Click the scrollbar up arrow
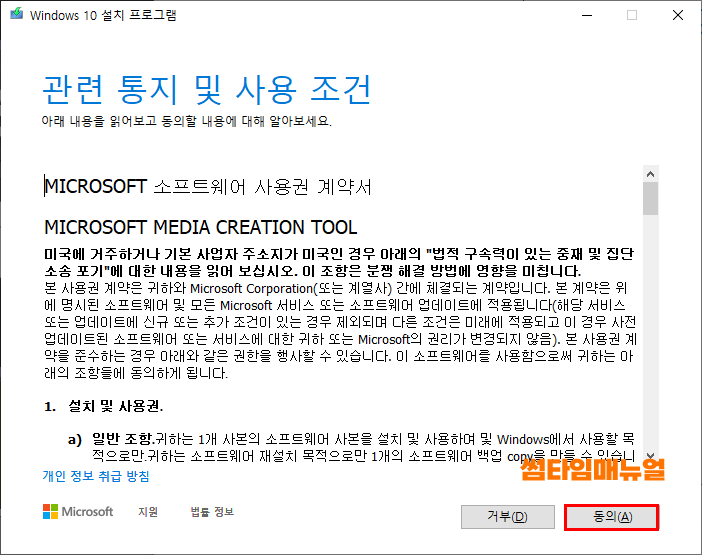The height and width of the screenshot is (555, 702). [651, 174]
